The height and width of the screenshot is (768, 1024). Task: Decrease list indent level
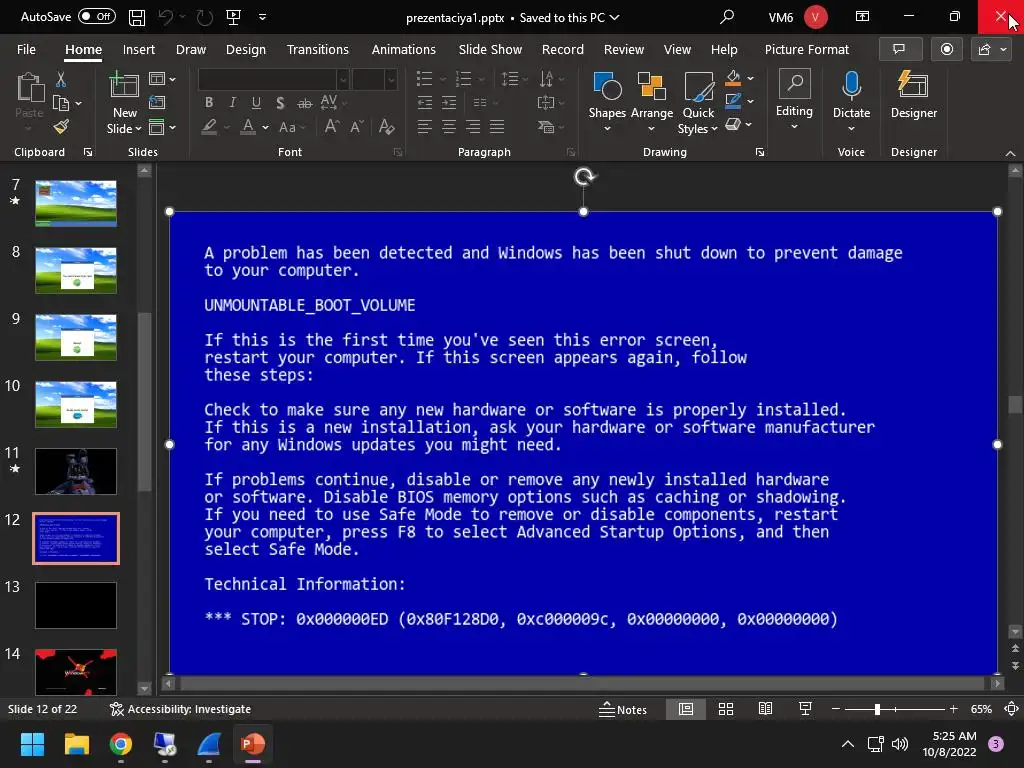click(424, 103)
